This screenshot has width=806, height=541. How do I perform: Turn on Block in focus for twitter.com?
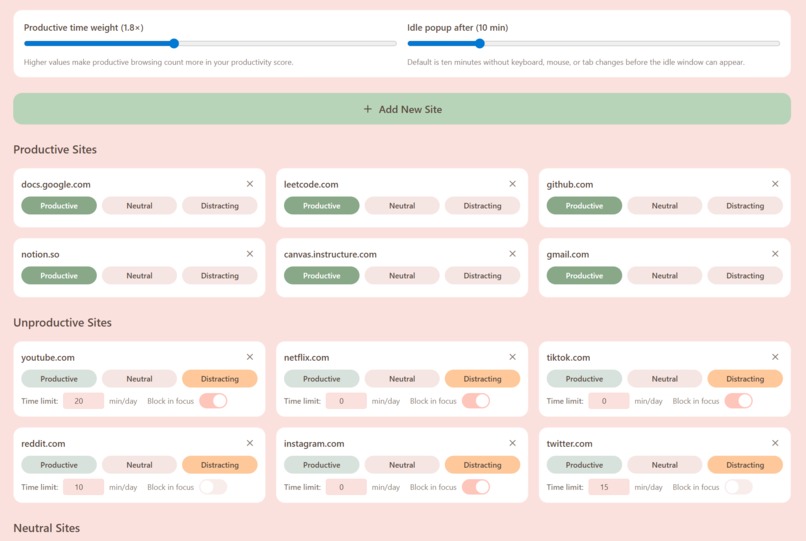tap(739, 487)
